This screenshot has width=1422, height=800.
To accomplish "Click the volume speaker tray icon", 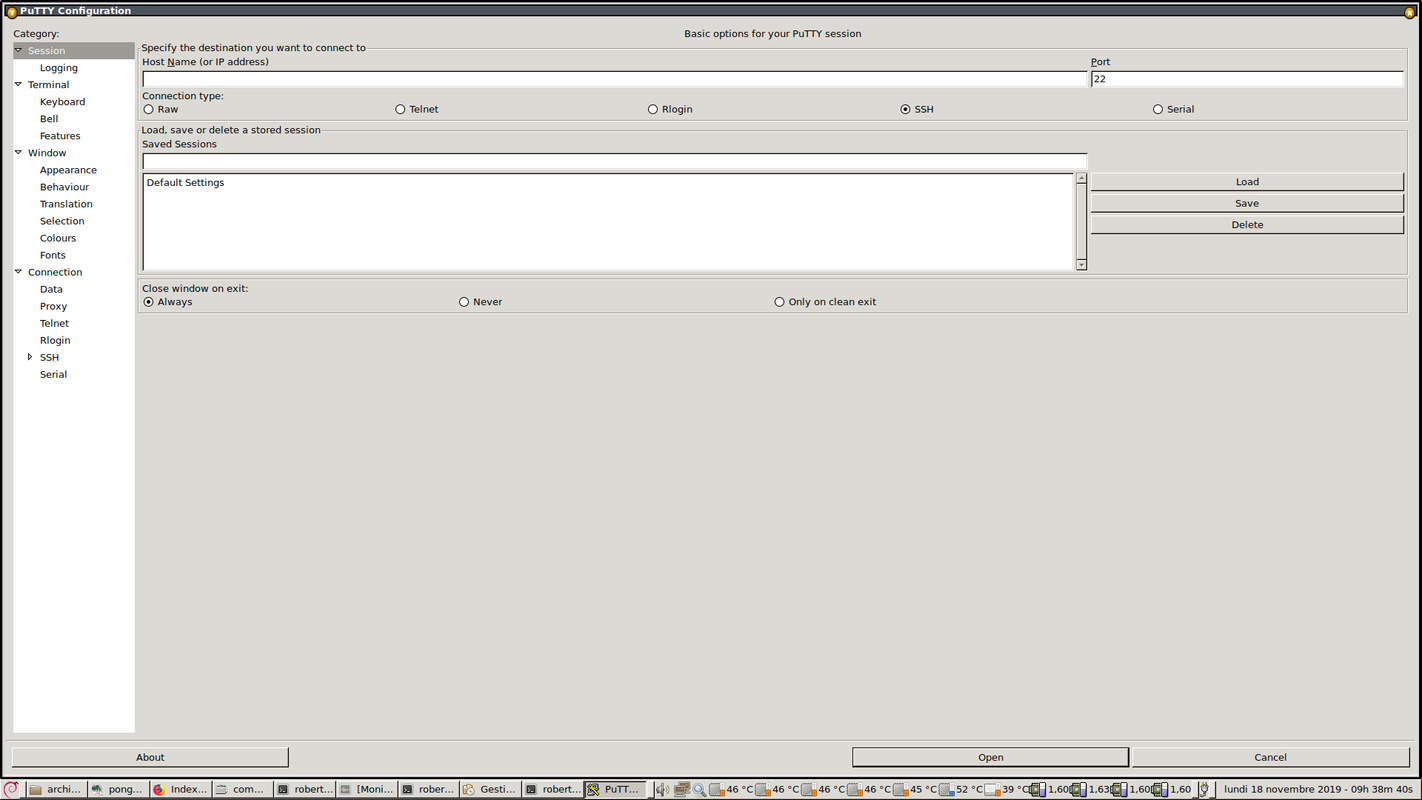I will [x=662, y=789].
